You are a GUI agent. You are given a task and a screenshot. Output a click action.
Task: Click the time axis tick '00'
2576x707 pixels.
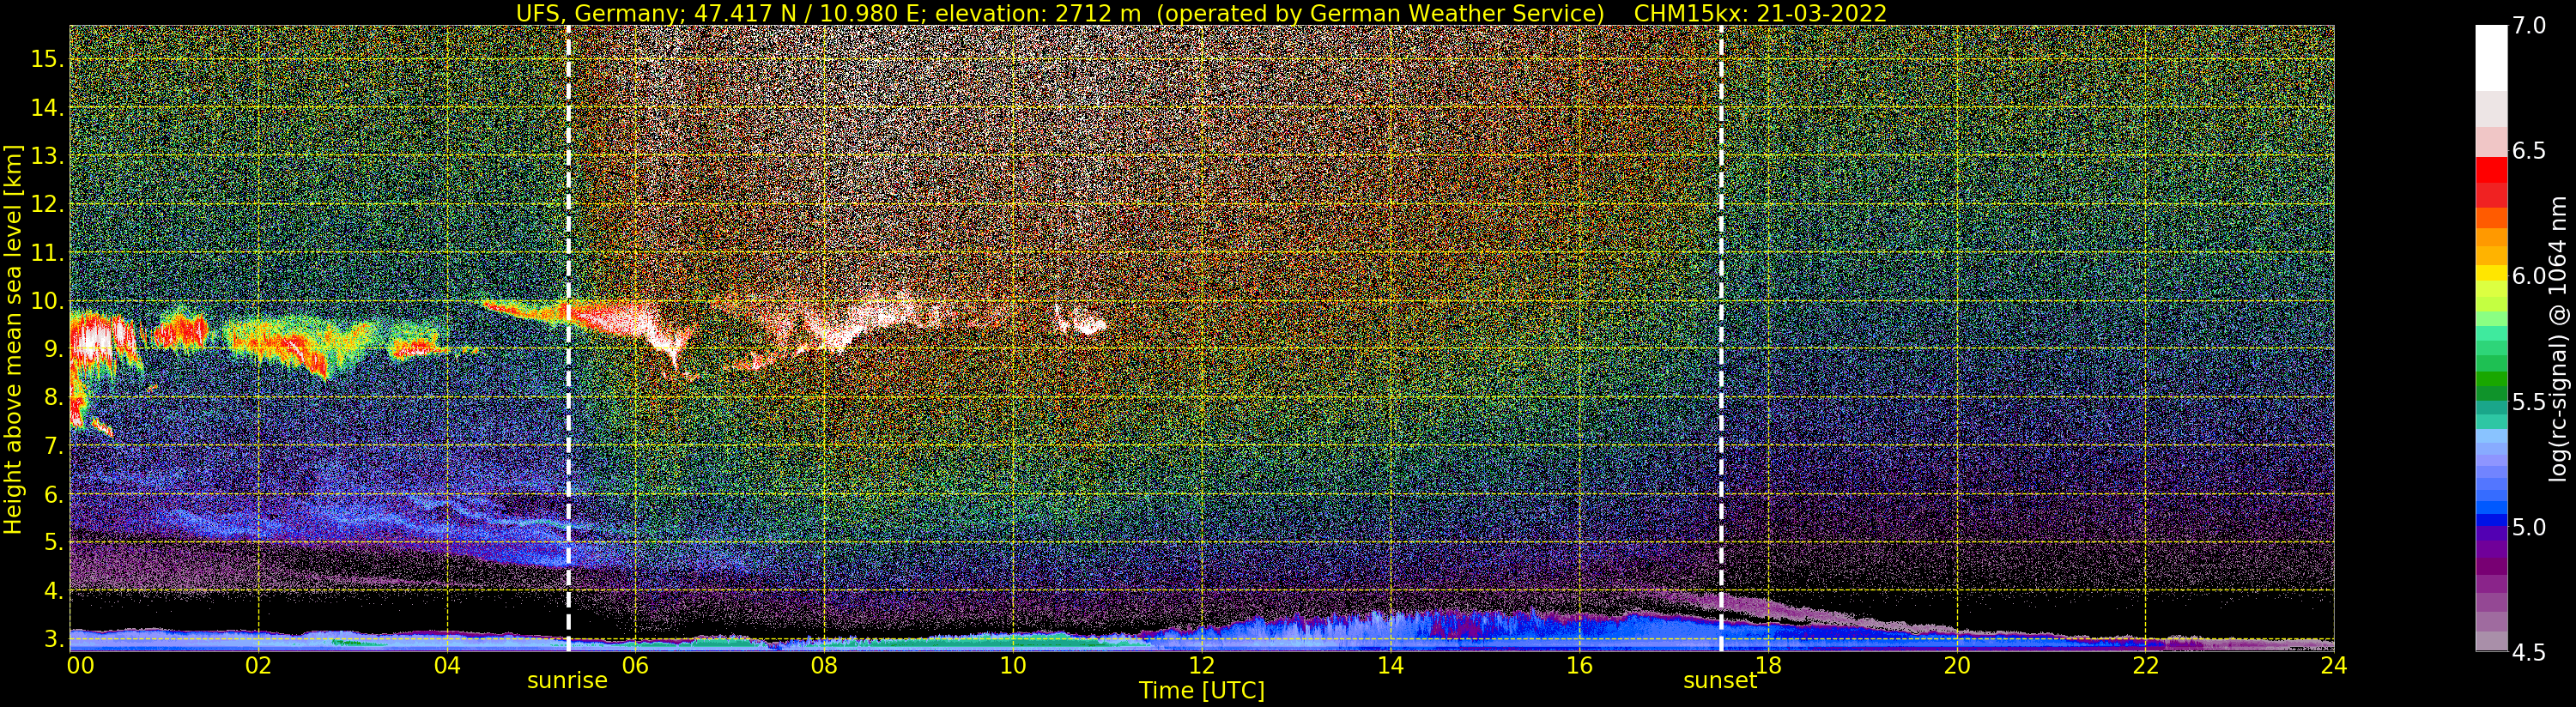pyautogui.click(x=80, y=665)
